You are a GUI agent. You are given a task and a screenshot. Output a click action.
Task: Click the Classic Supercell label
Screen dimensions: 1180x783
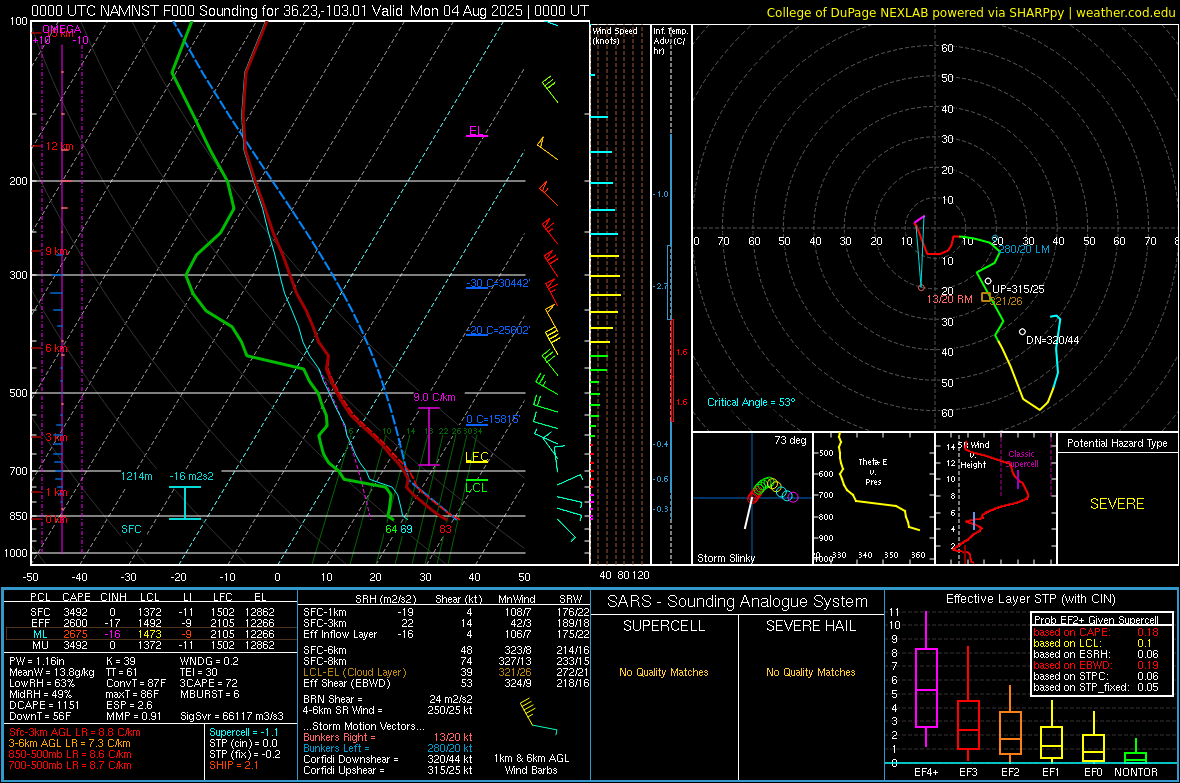pyautogui.click(x=1021, y=459)
